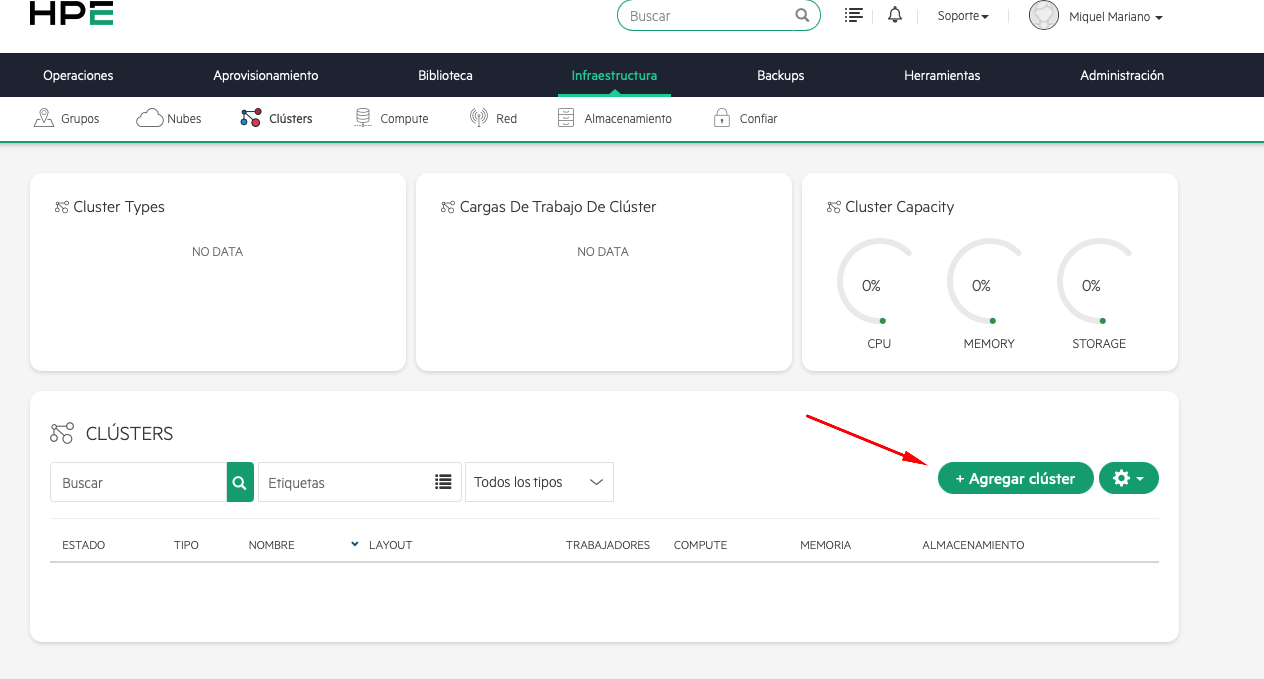The image size is (1264, 679).
Task: Open the Compute section icon
Action: (362, 117)
